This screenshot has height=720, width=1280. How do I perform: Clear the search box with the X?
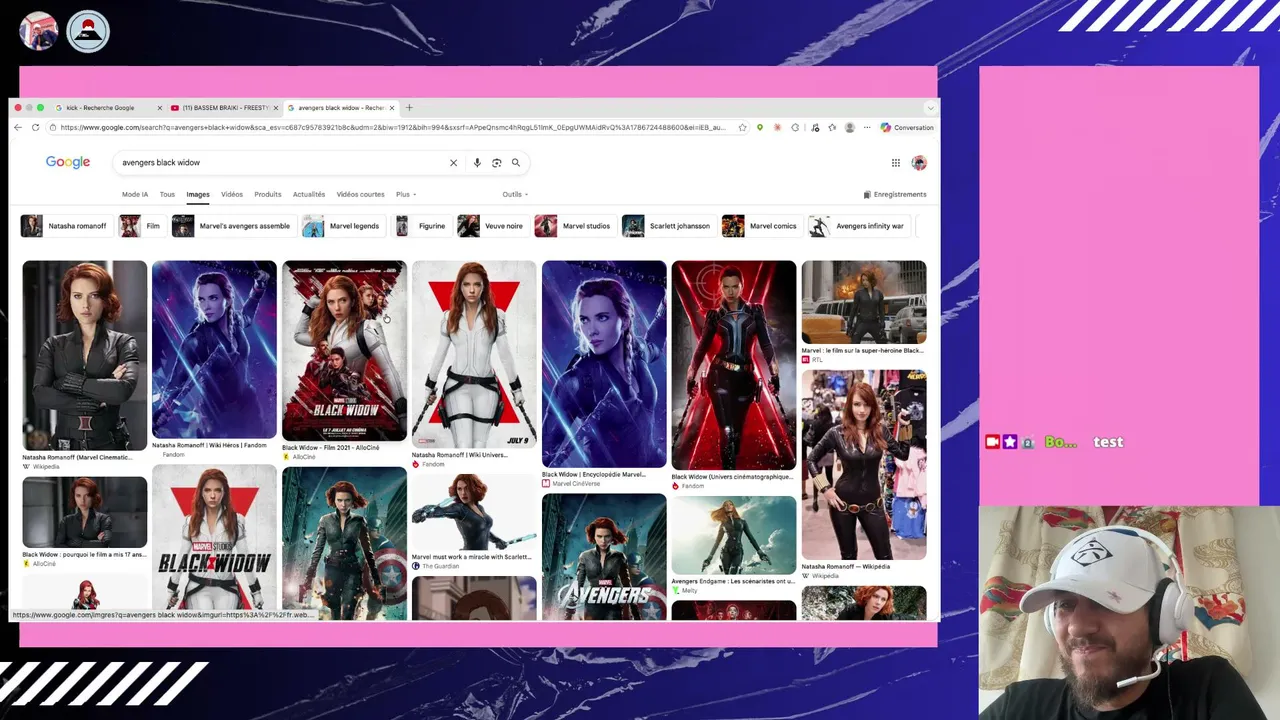click(453, 163)
